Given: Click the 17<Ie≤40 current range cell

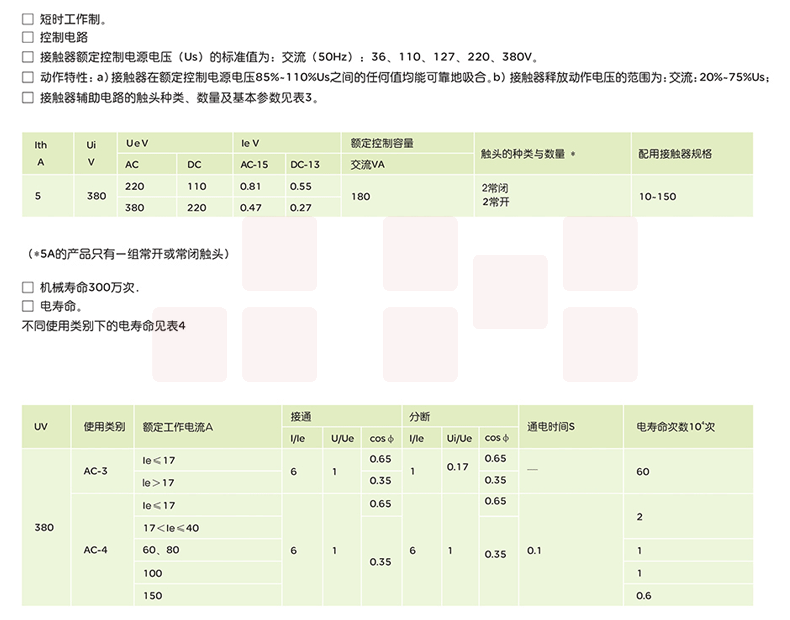Looking at the screenshot, I should pos(171,527).
